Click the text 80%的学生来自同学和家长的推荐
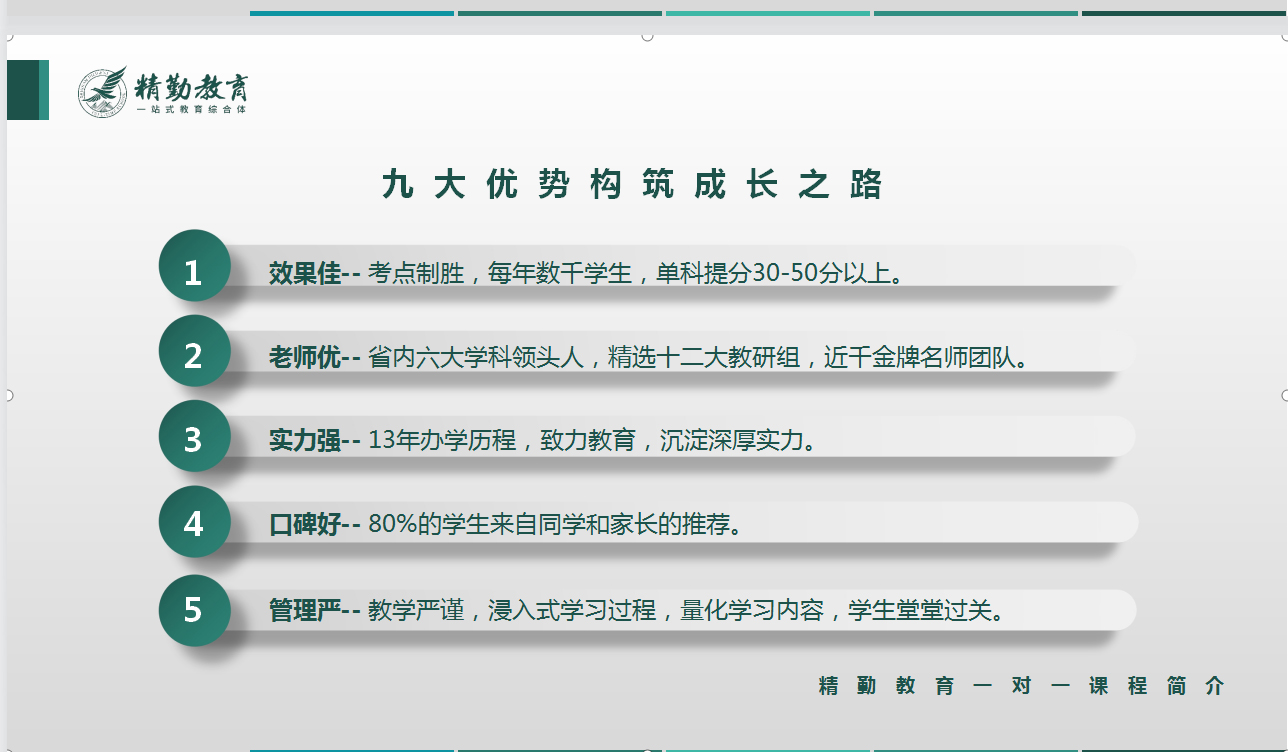Image resolution: width=1288 pixels, height=752 pixels. [x=554, y=524]
